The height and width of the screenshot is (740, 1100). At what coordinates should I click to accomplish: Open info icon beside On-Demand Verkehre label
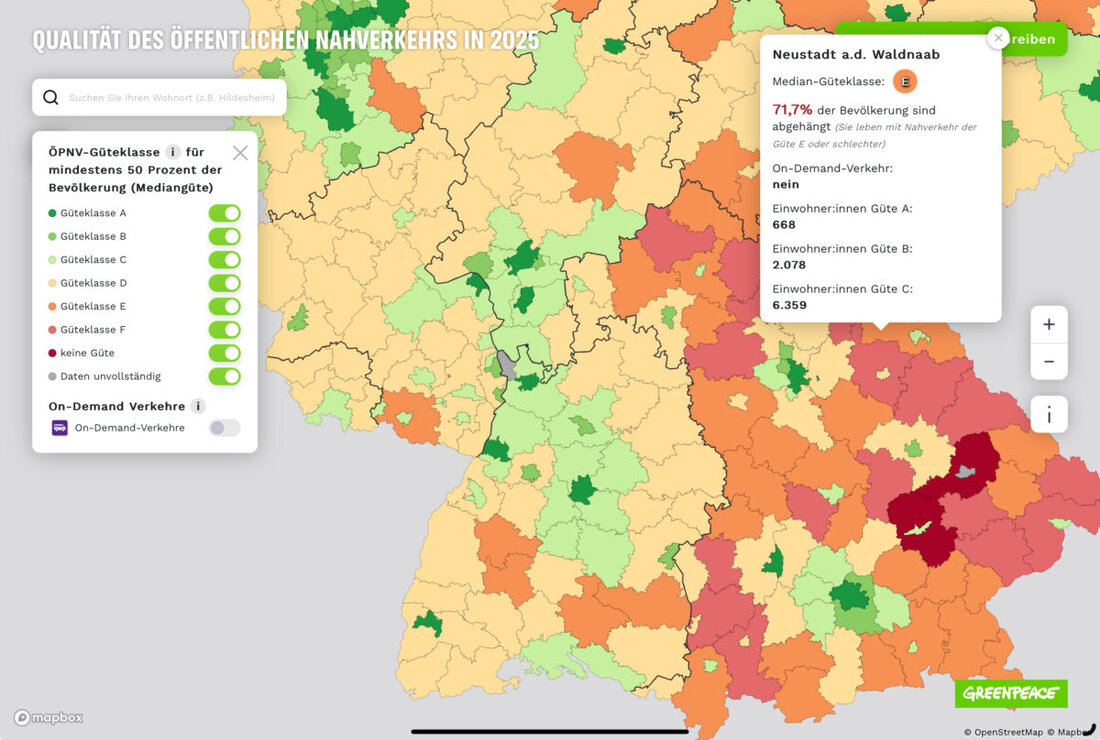[x=198, y=406]
